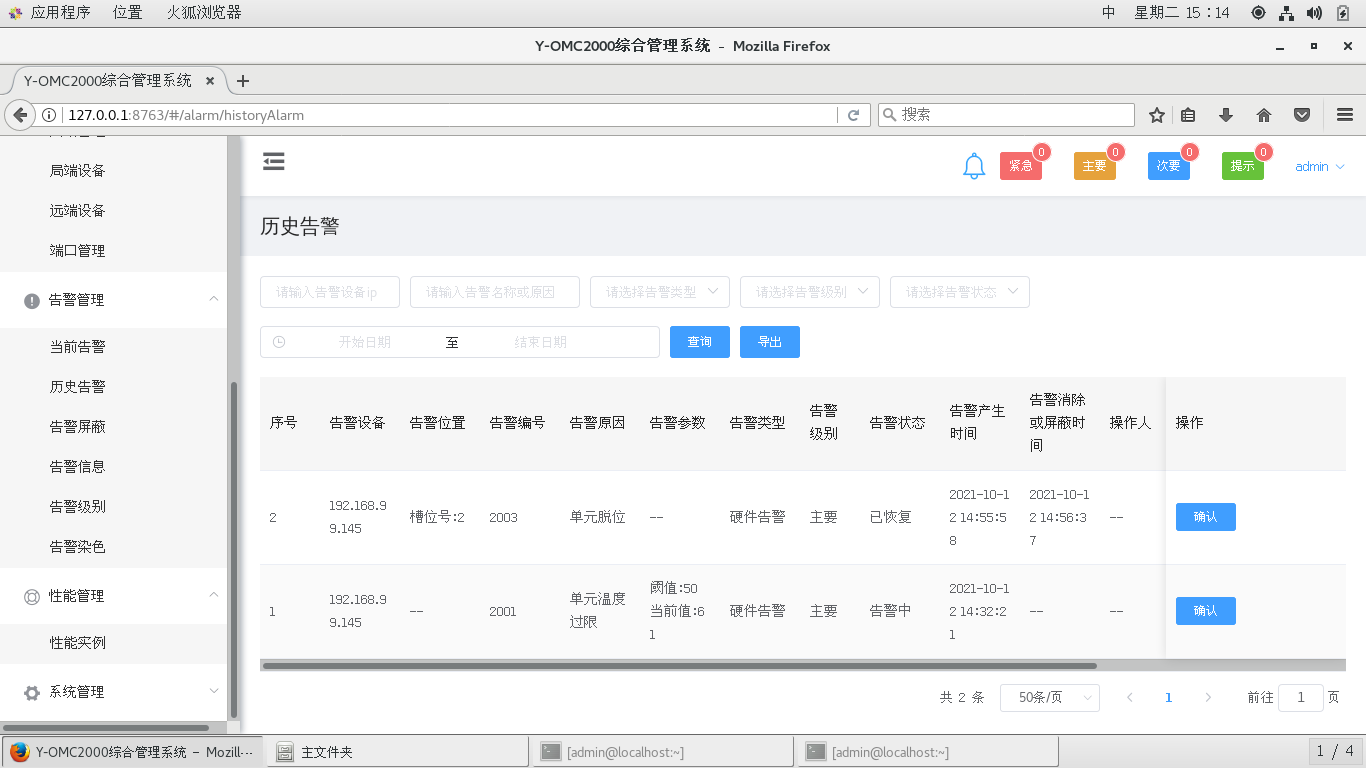The height and width of the screenshot is (768, 1366).
Task: Click the alarm bell notification icon
Action: click(x=974, y=167)
